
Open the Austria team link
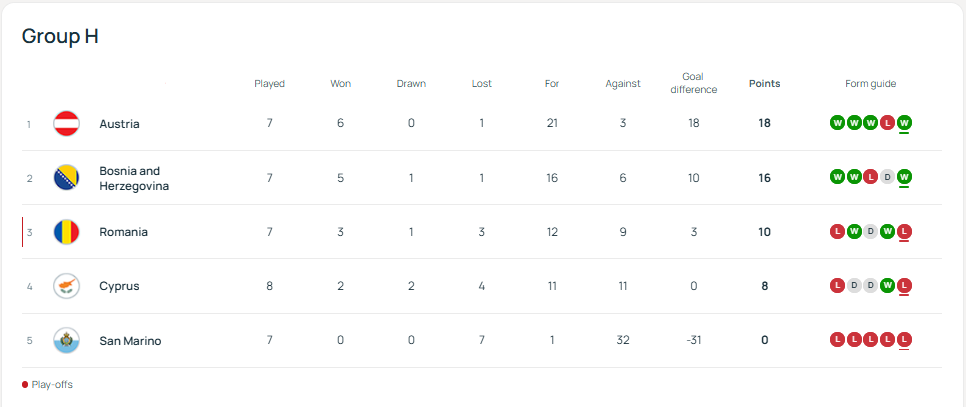point(119,124)
